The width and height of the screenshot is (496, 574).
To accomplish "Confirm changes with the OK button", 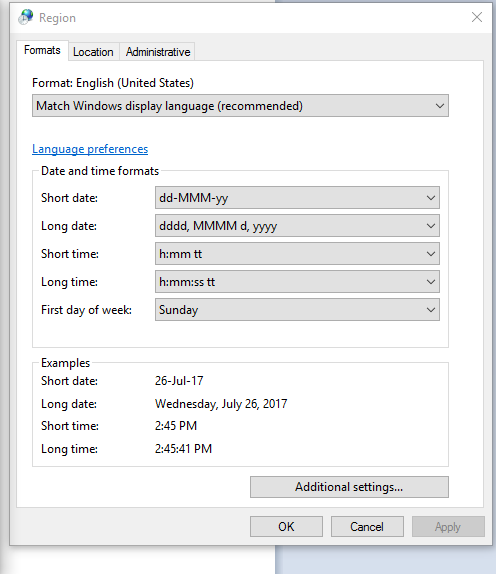I will tap(286, 526).
